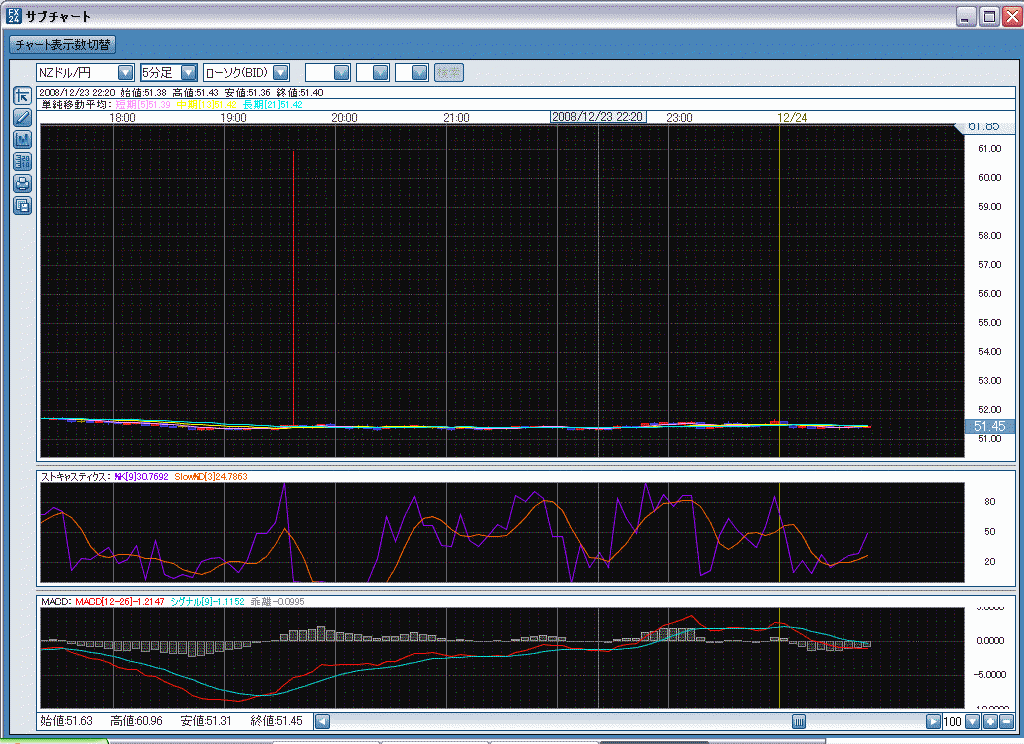Open the ローソク(BID) chart type dropdown
The width and height of the screenshot is (1024, 744).
281,72
